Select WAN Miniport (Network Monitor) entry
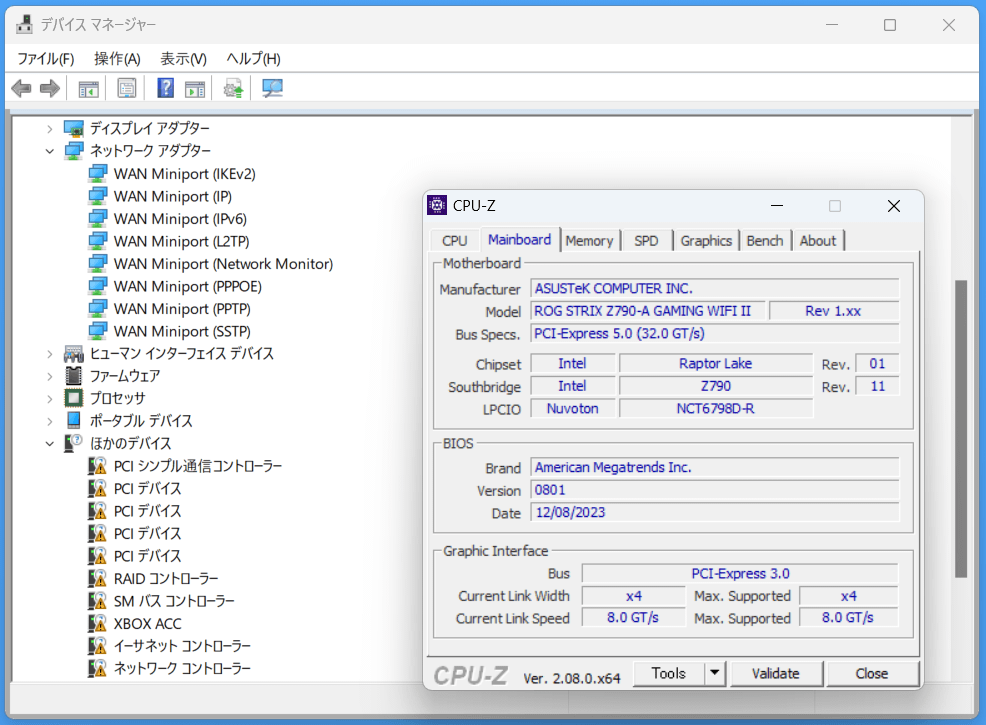Viewport: 986px width, 725px height. tap(223, 264)
